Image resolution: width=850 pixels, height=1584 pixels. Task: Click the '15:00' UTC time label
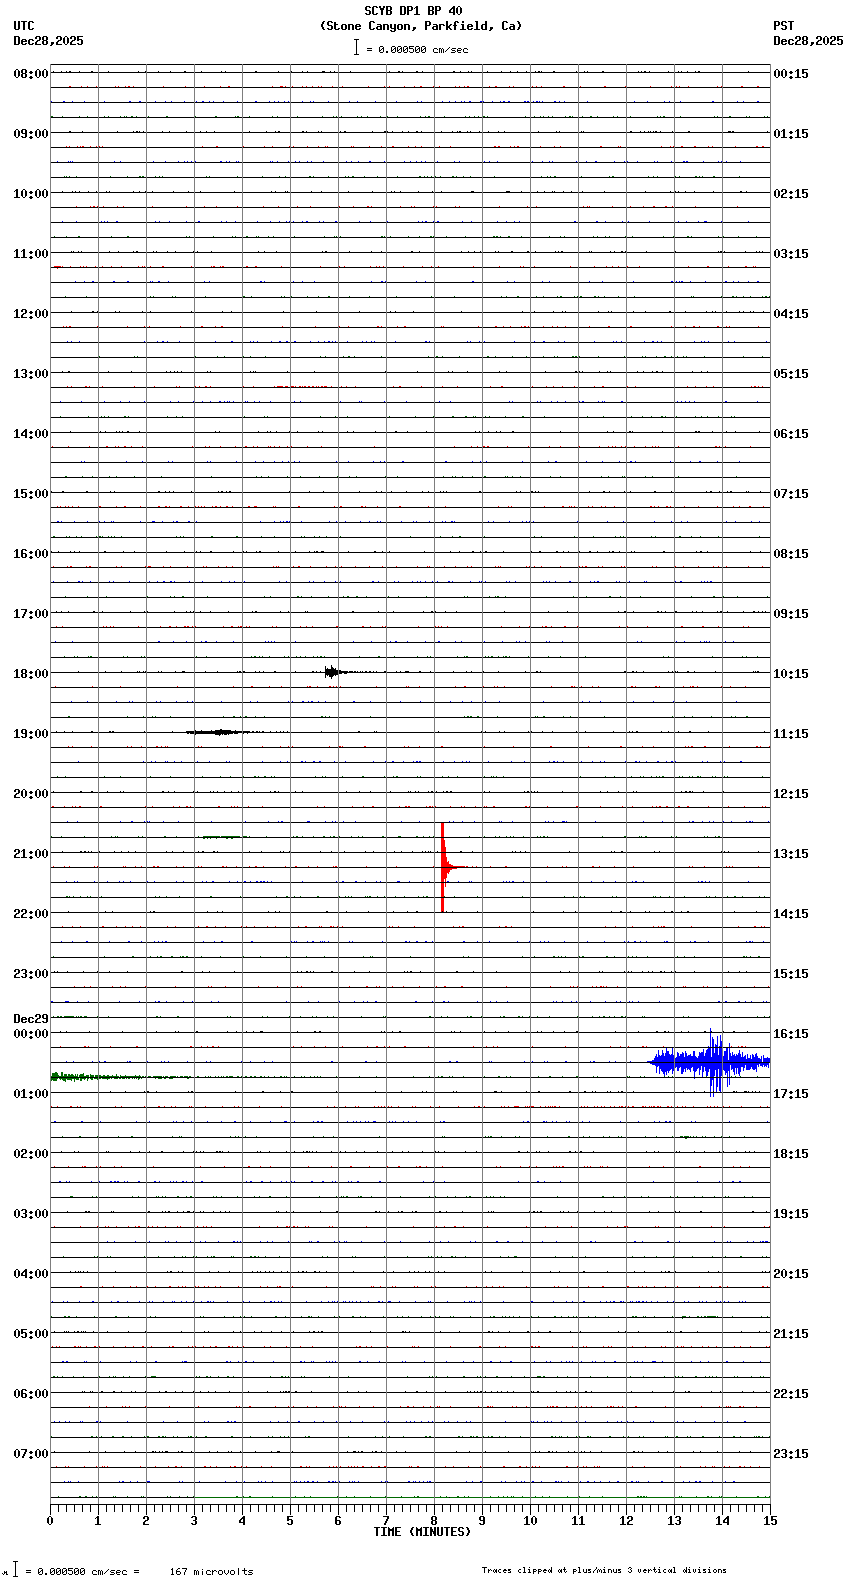(31, 494)
